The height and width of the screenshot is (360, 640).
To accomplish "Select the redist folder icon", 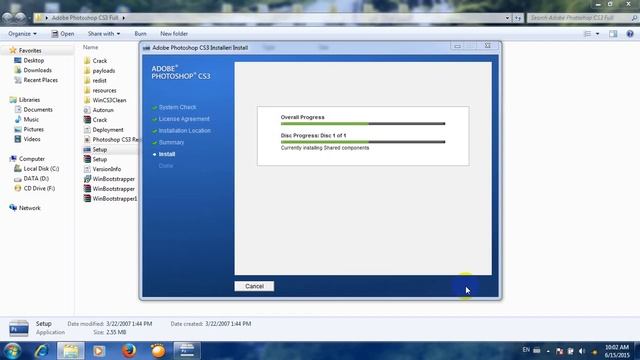I will [87, 80].
